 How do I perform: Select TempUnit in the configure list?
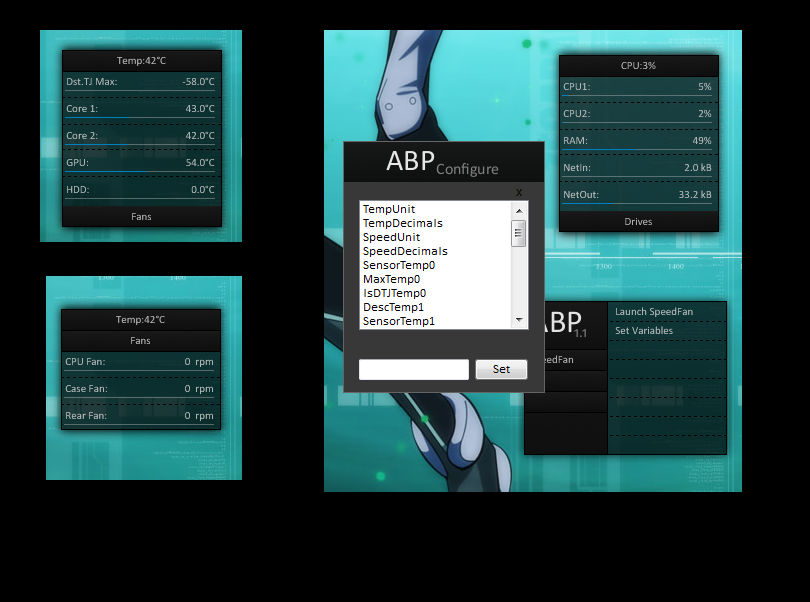(390, 209)
